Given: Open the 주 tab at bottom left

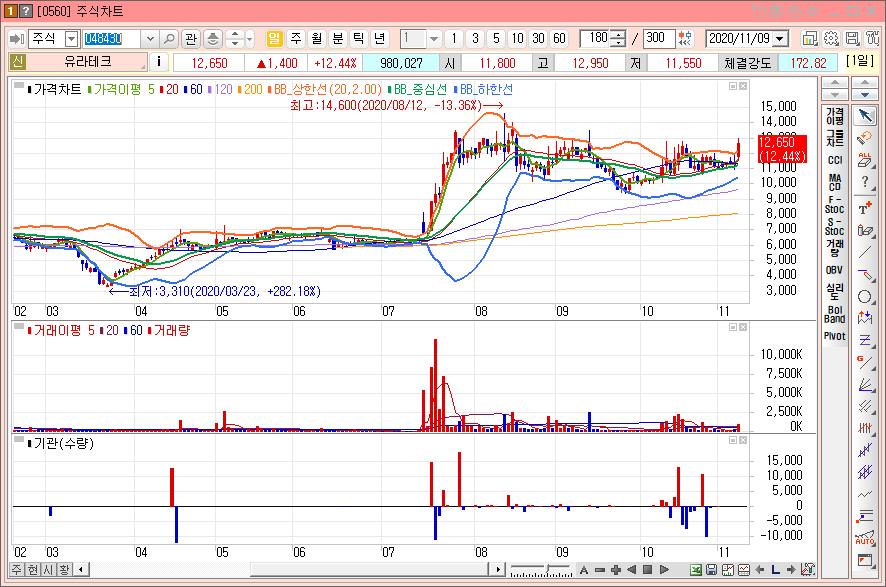Looking at the screenshot, I should [x=17, y=569].
